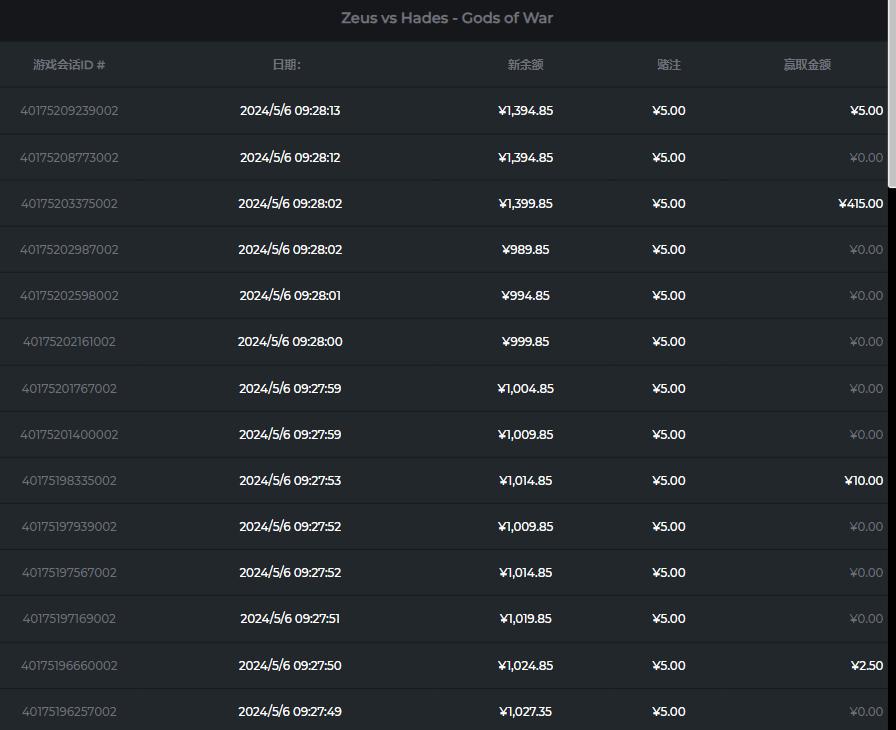Viewport: 896px width, 730px height.
Task: Click the vertical scrollbar thumb on the right
Action: (x=892, y=94)
